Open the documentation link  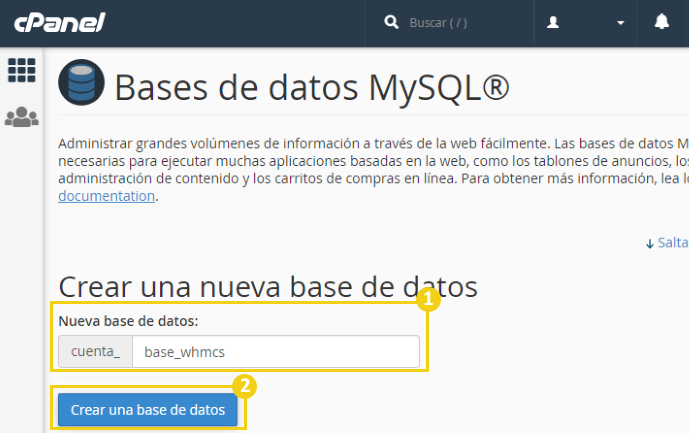point(106,196)
